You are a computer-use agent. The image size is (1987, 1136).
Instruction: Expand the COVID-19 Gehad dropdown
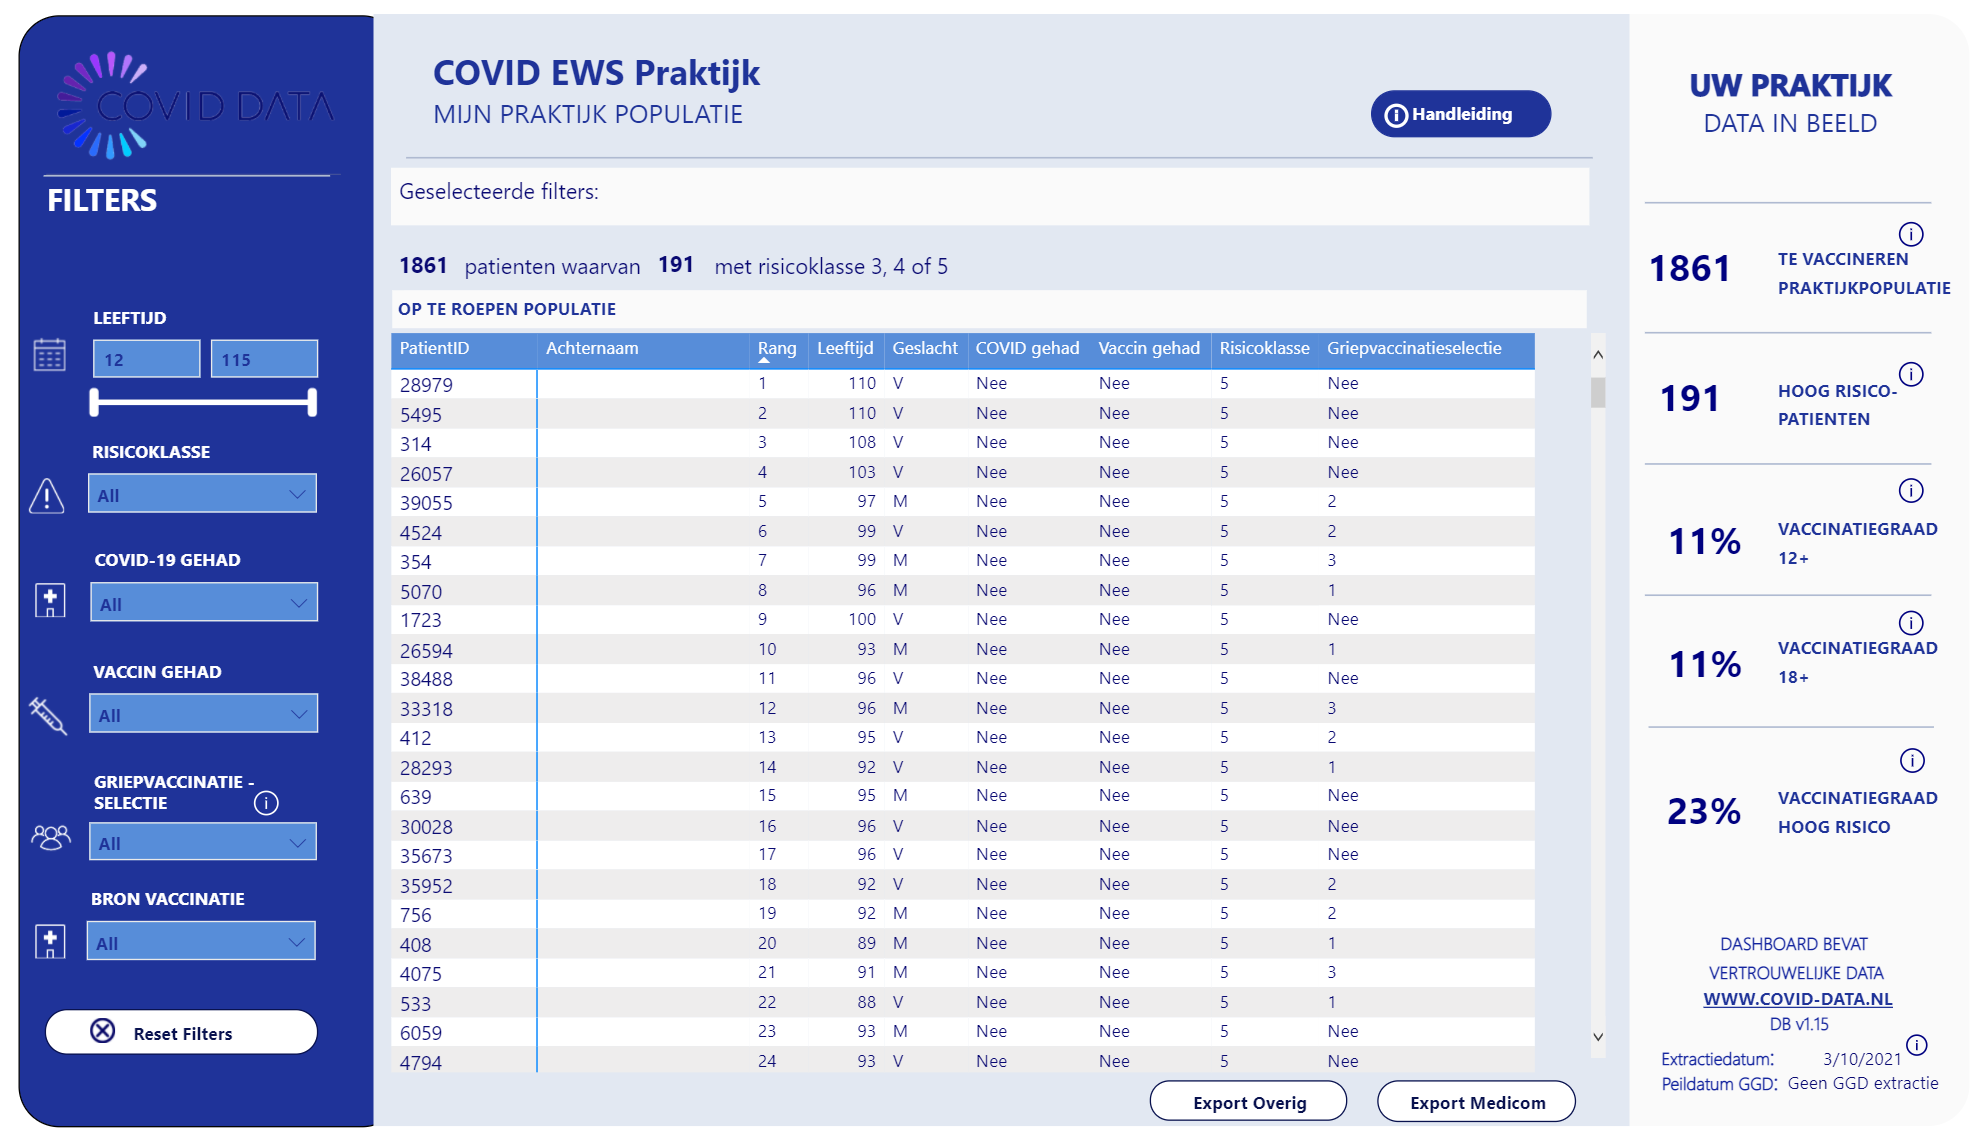(204, 603)
